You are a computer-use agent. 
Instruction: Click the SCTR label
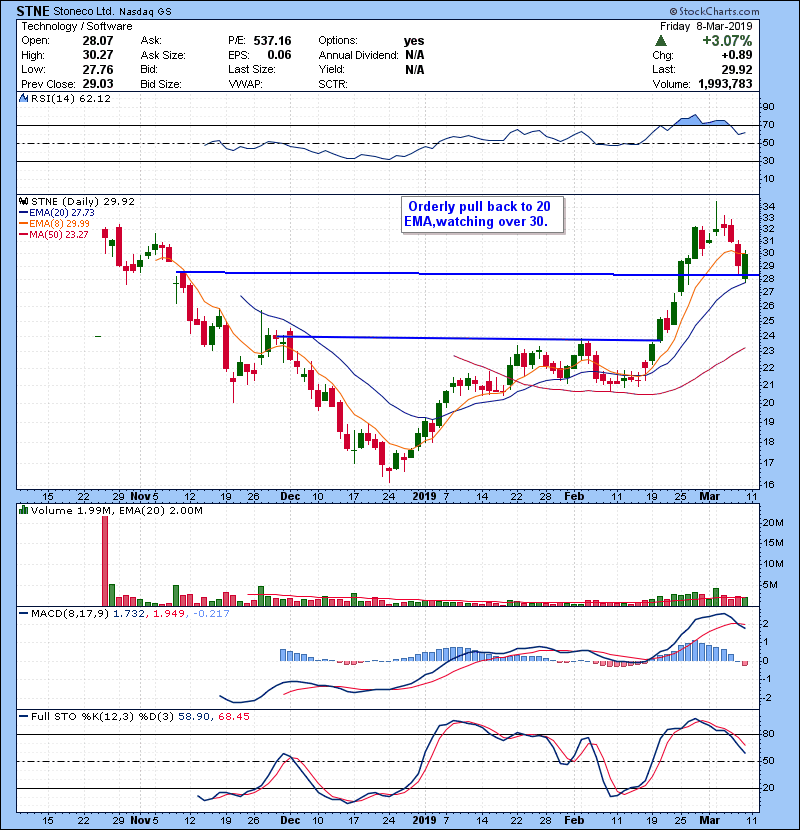coord(332,84)
